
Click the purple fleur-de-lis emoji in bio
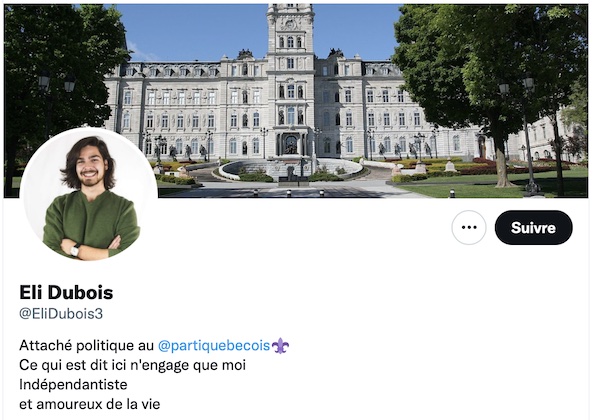point(280,345)
